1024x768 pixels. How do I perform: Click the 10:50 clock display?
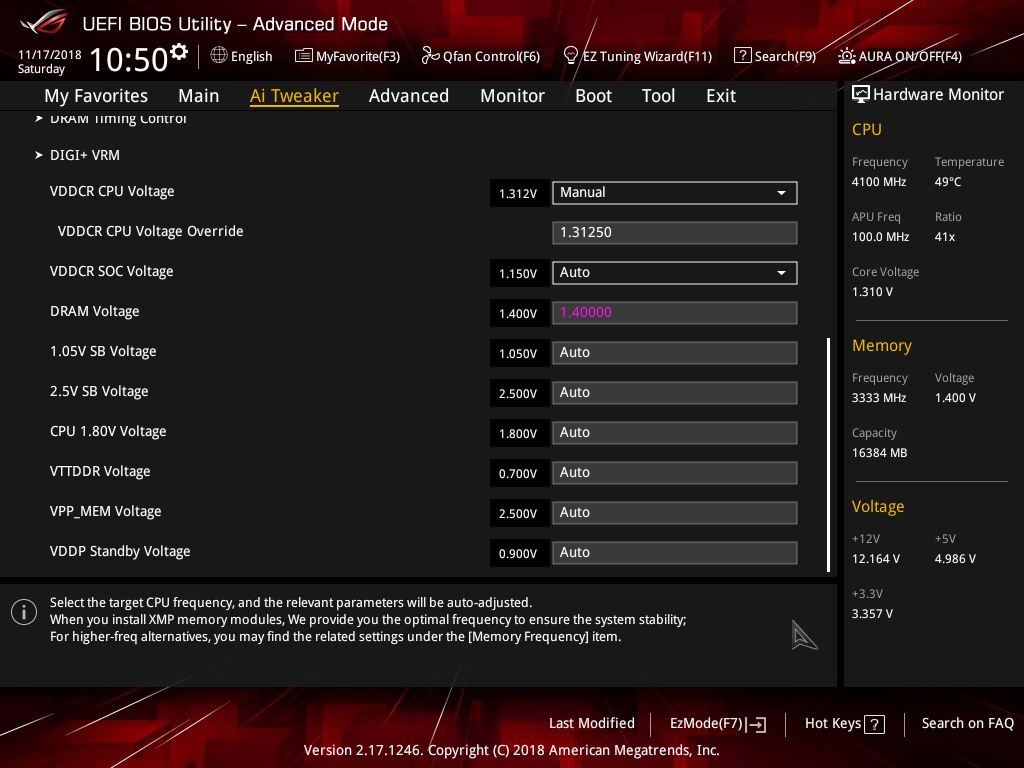point(129,59)
